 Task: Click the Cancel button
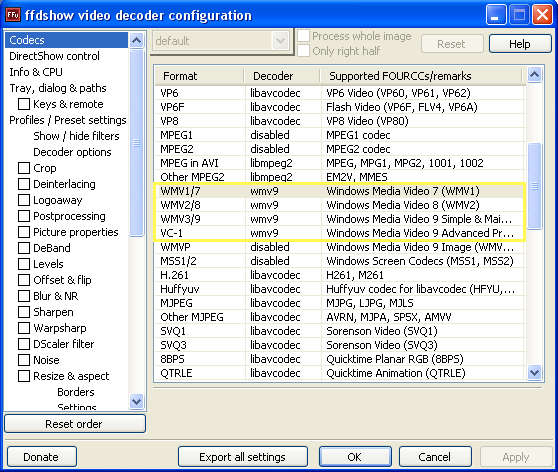[x=435, y=457]
